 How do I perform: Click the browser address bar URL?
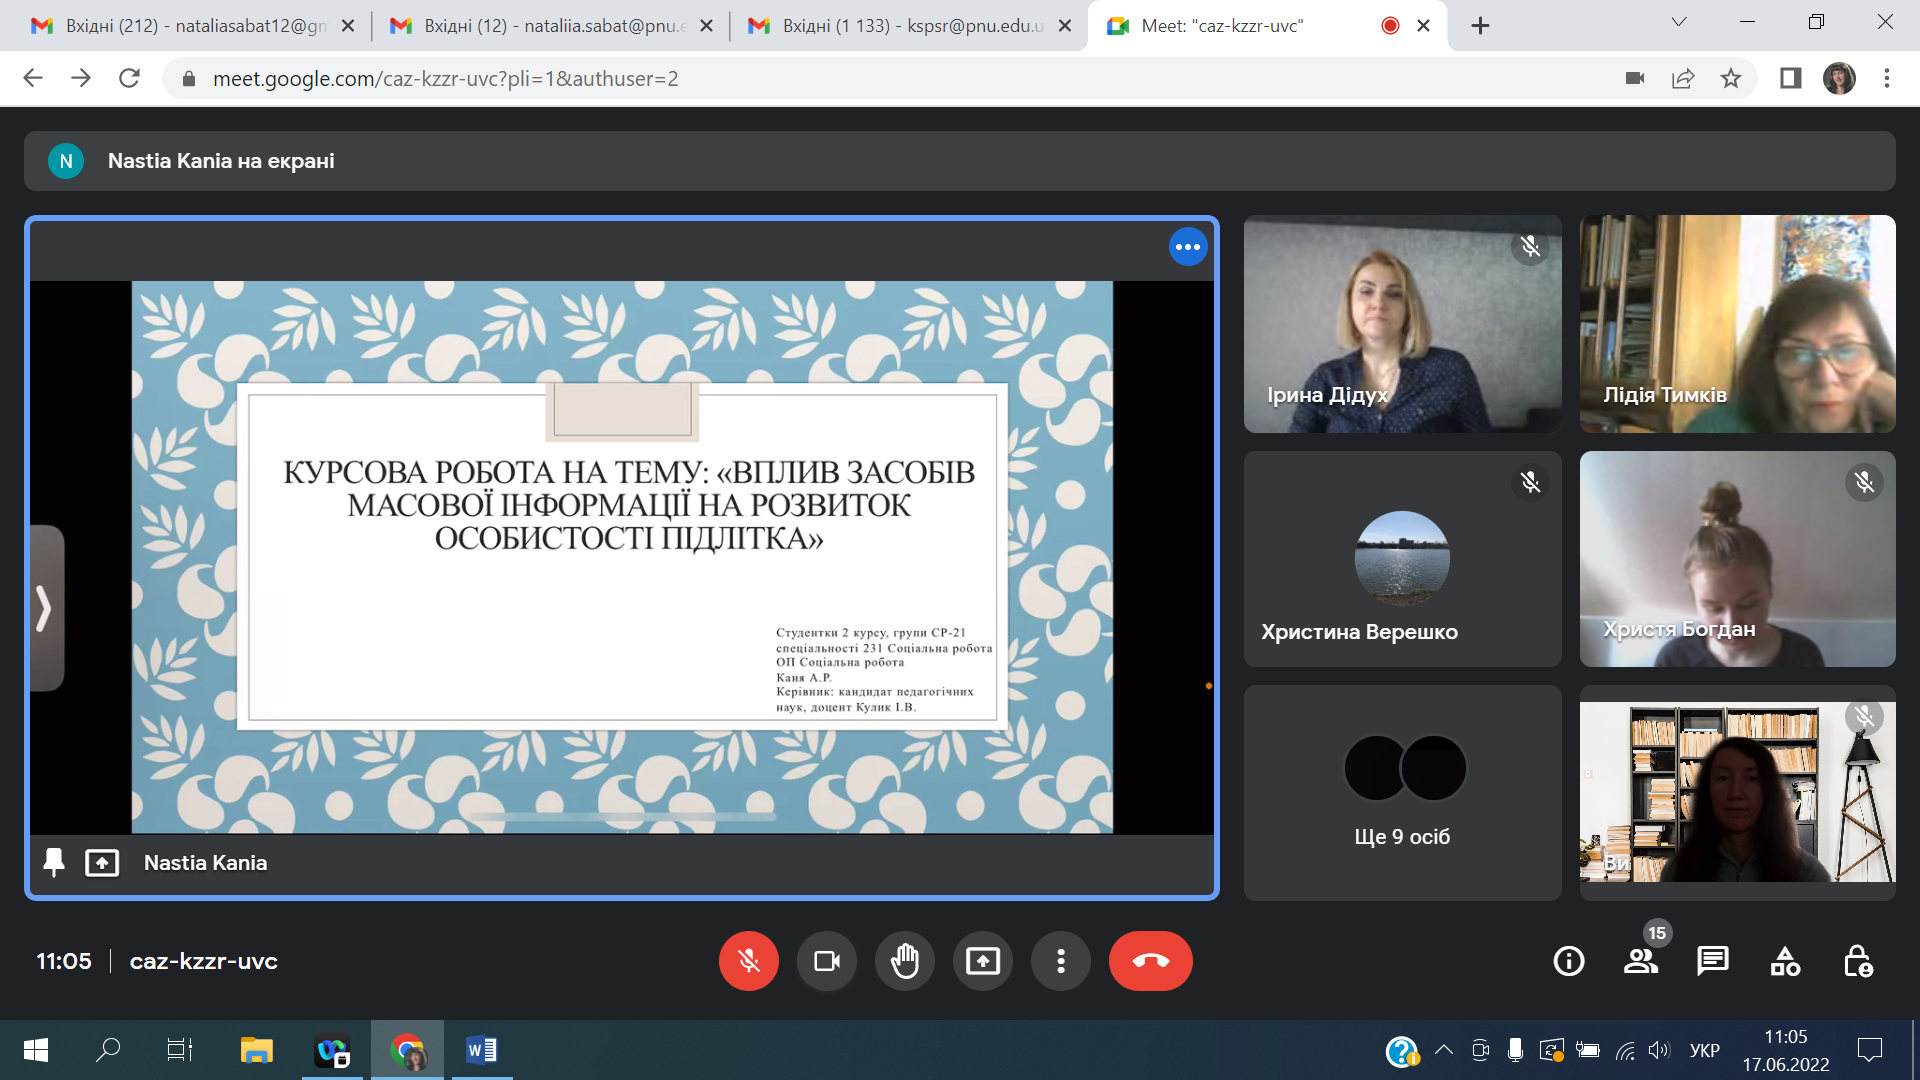tap(445, 78)
